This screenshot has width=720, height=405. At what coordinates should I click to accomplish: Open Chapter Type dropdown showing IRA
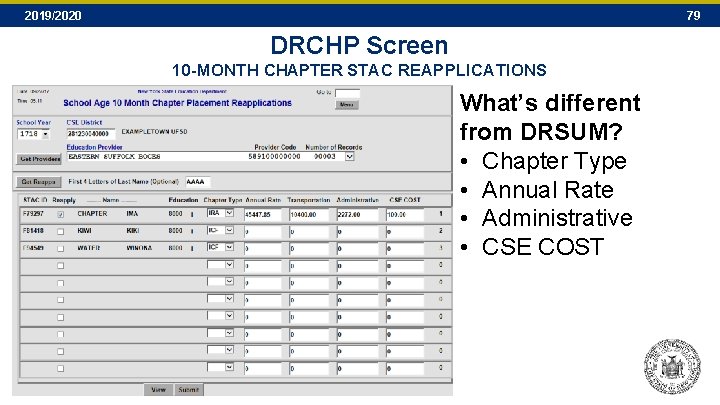pyautogui.click(x=229, y=213)
